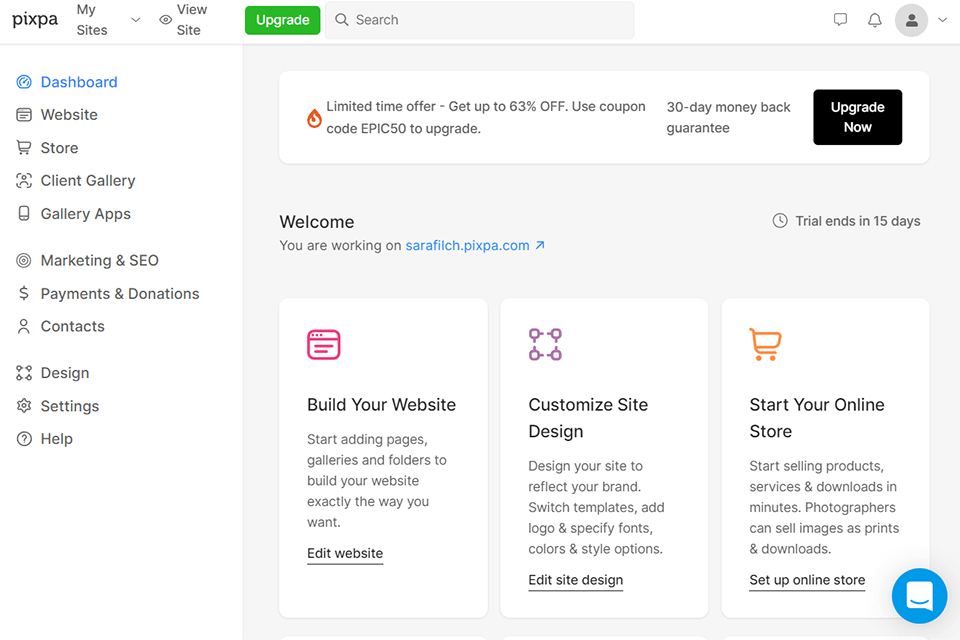This screenshot has height=640, width=960.
Task: Open the Settings section in the sidebar
Action: point(69,406)
